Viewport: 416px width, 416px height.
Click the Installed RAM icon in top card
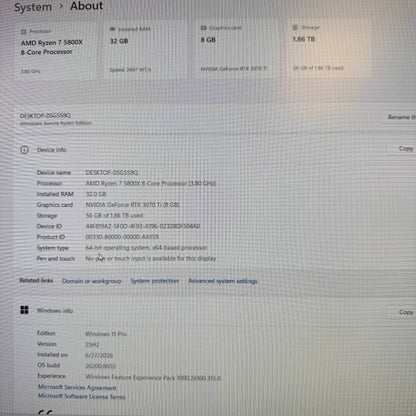point(113,29)
